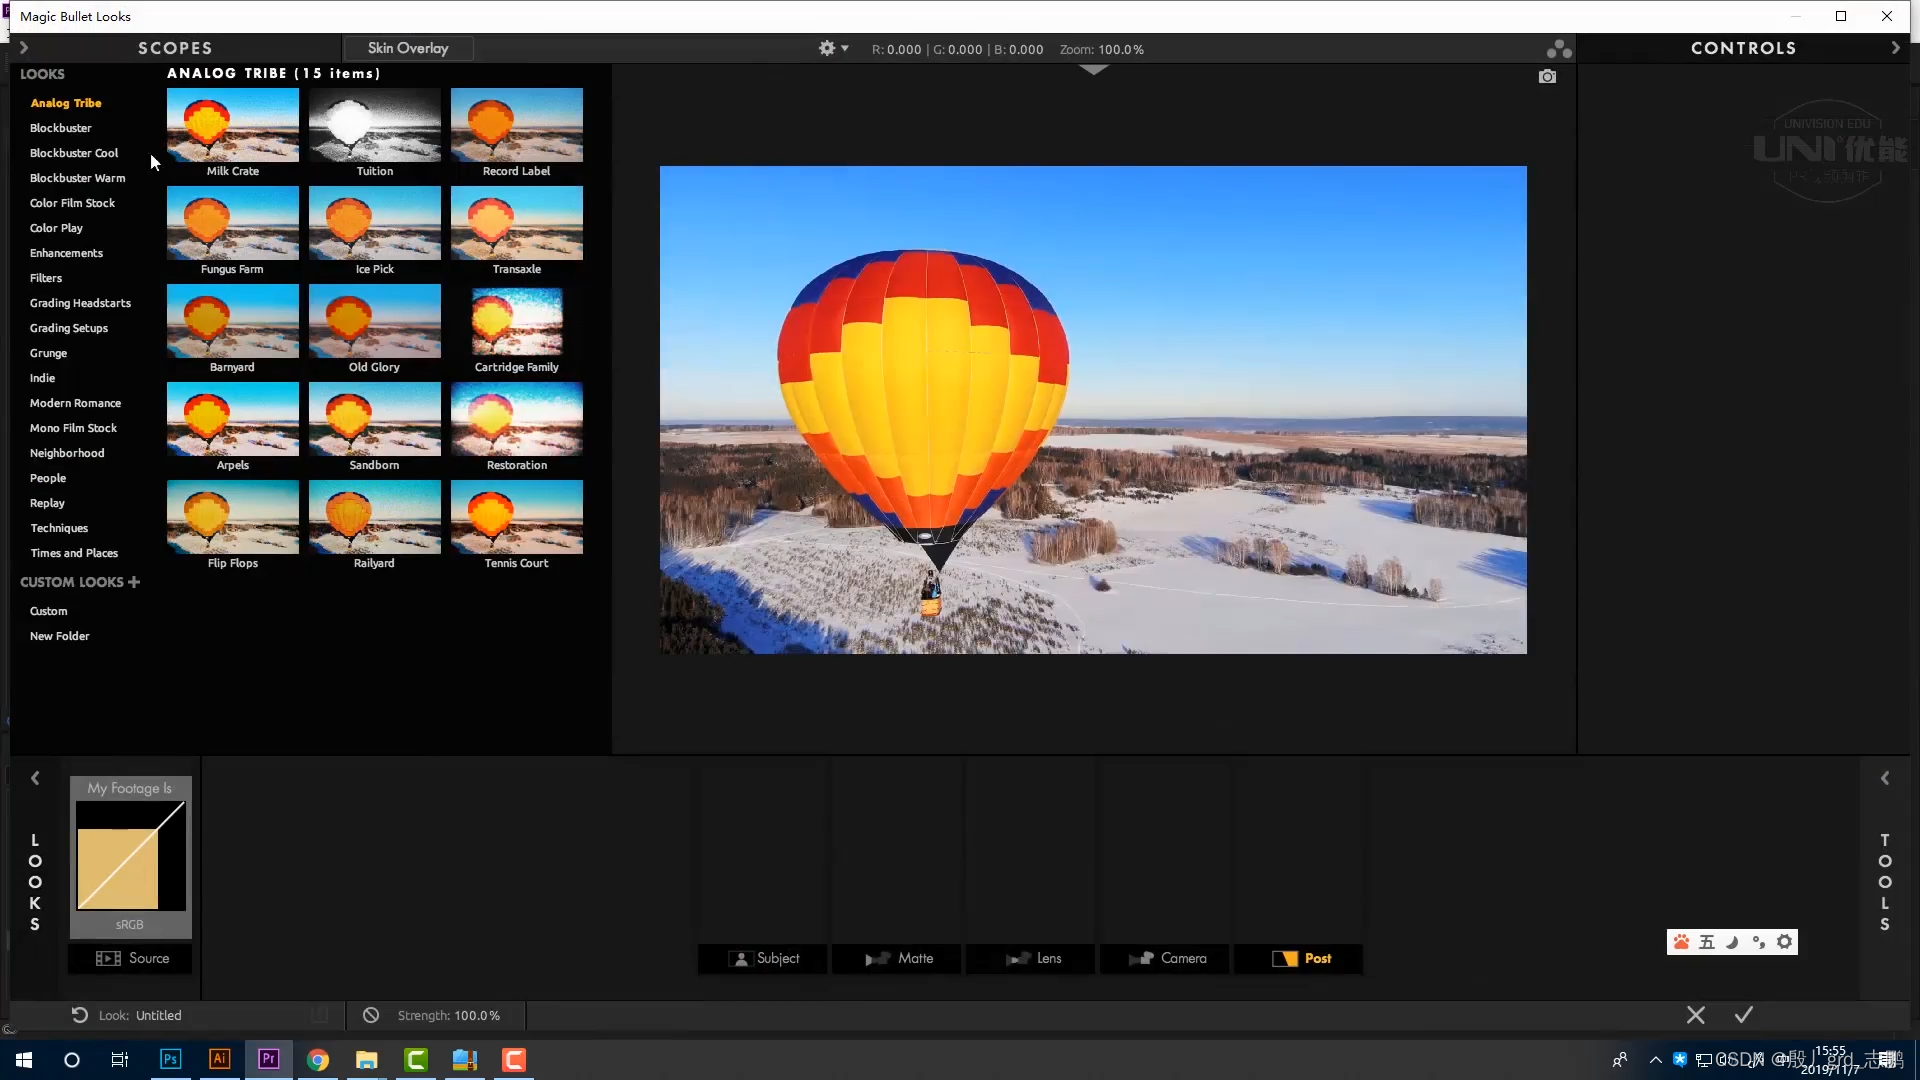Expand the Grading Headstarts category
Image resolution: width=1920 pixels, height=1080 pixels.
click(79, 302)
